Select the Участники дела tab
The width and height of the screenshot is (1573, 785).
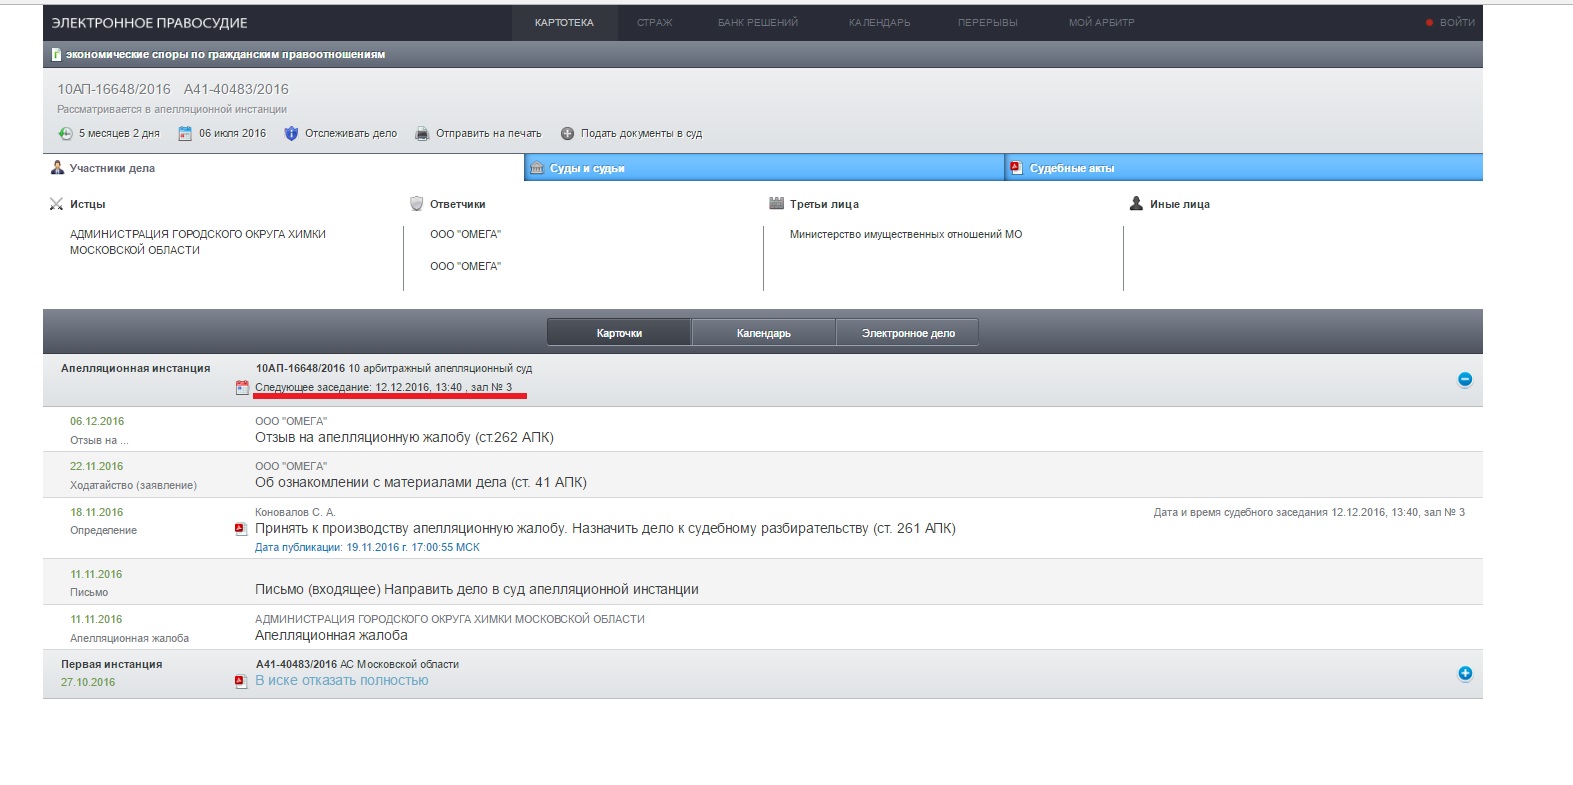[x=112, y=168]
